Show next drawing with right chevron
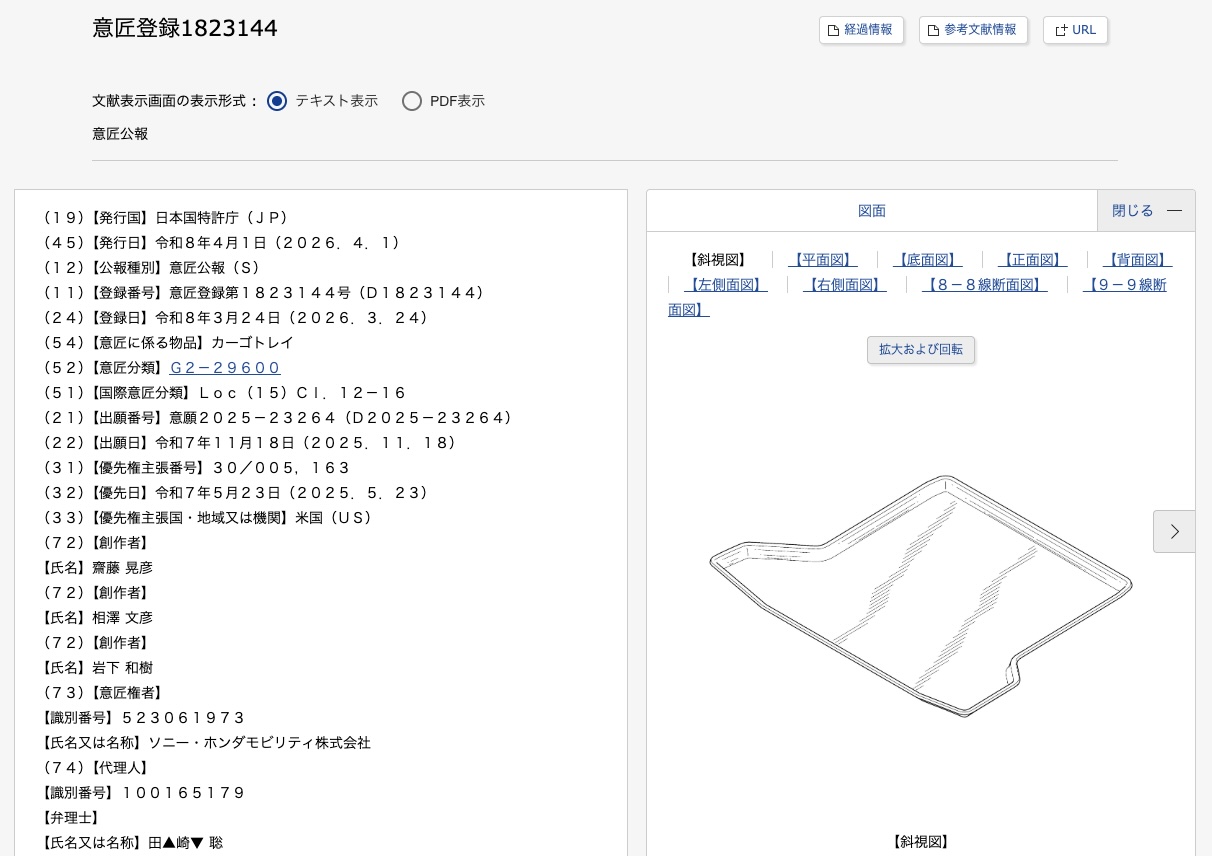1212x856 pixels. coord(1174,532)
